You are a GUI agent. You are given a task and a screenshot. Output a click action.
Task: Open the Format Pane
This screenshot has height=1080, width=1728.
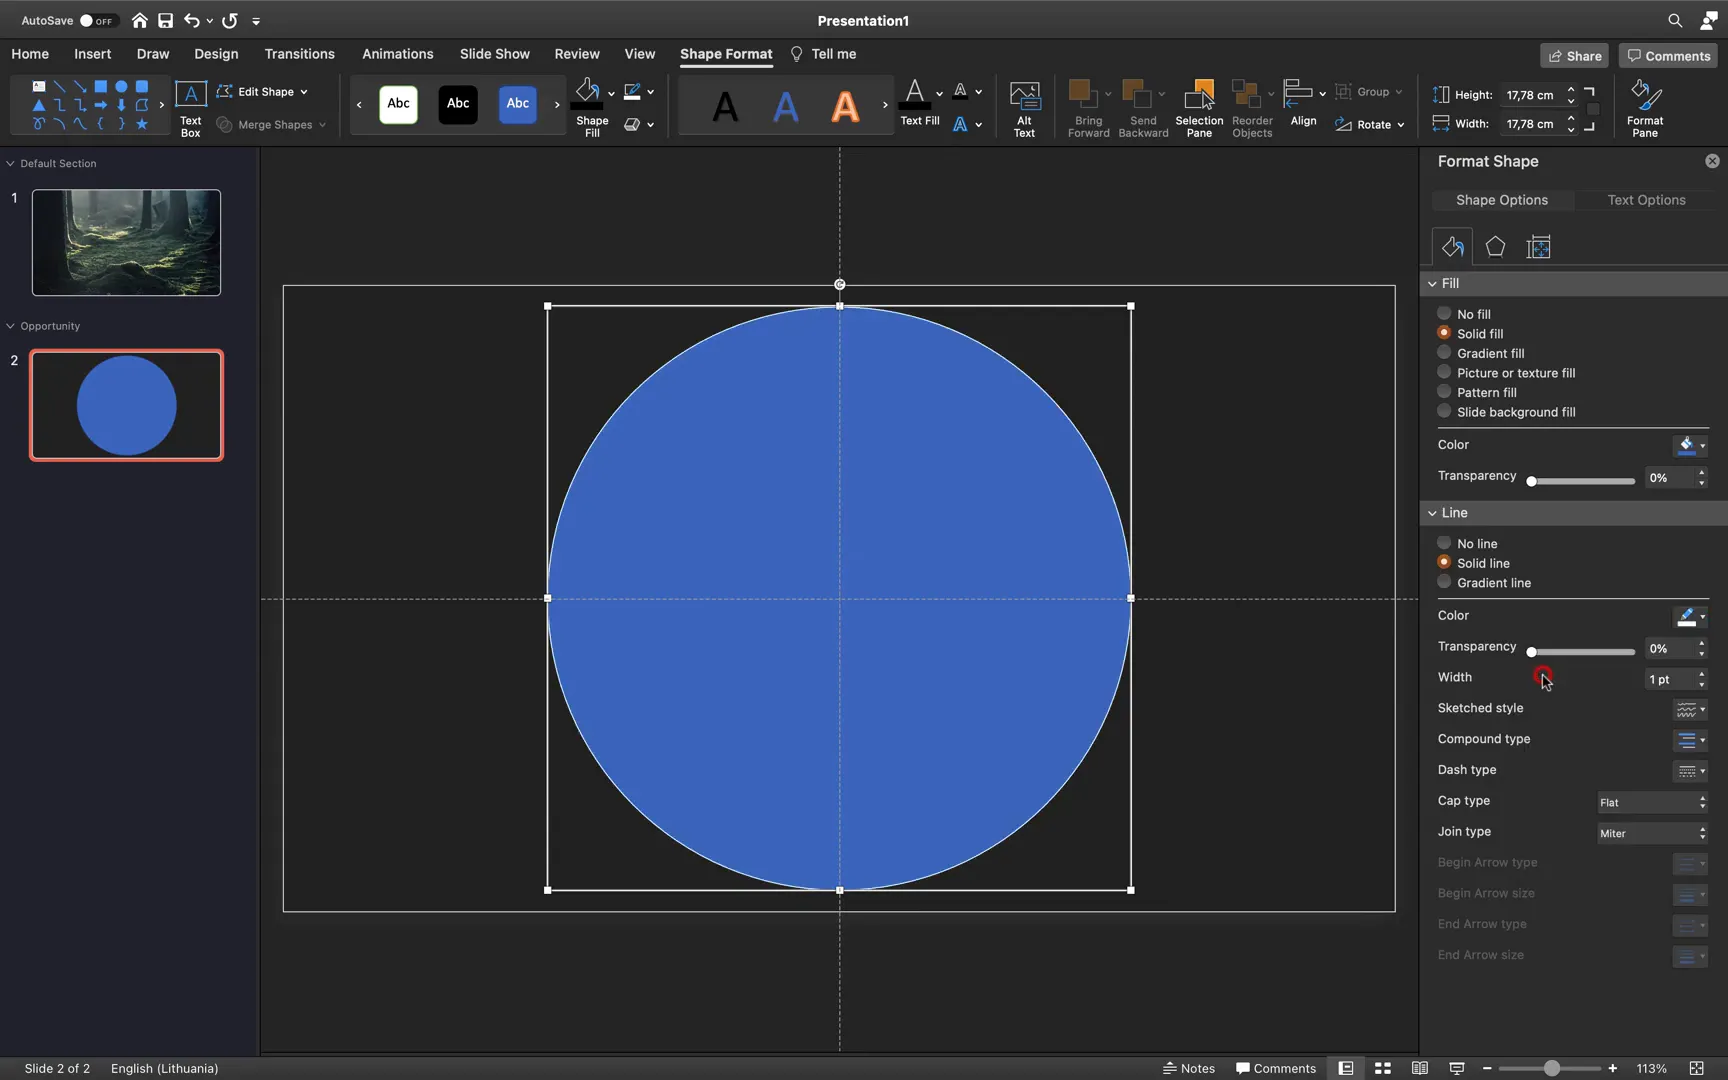[x=1645, y=108]
